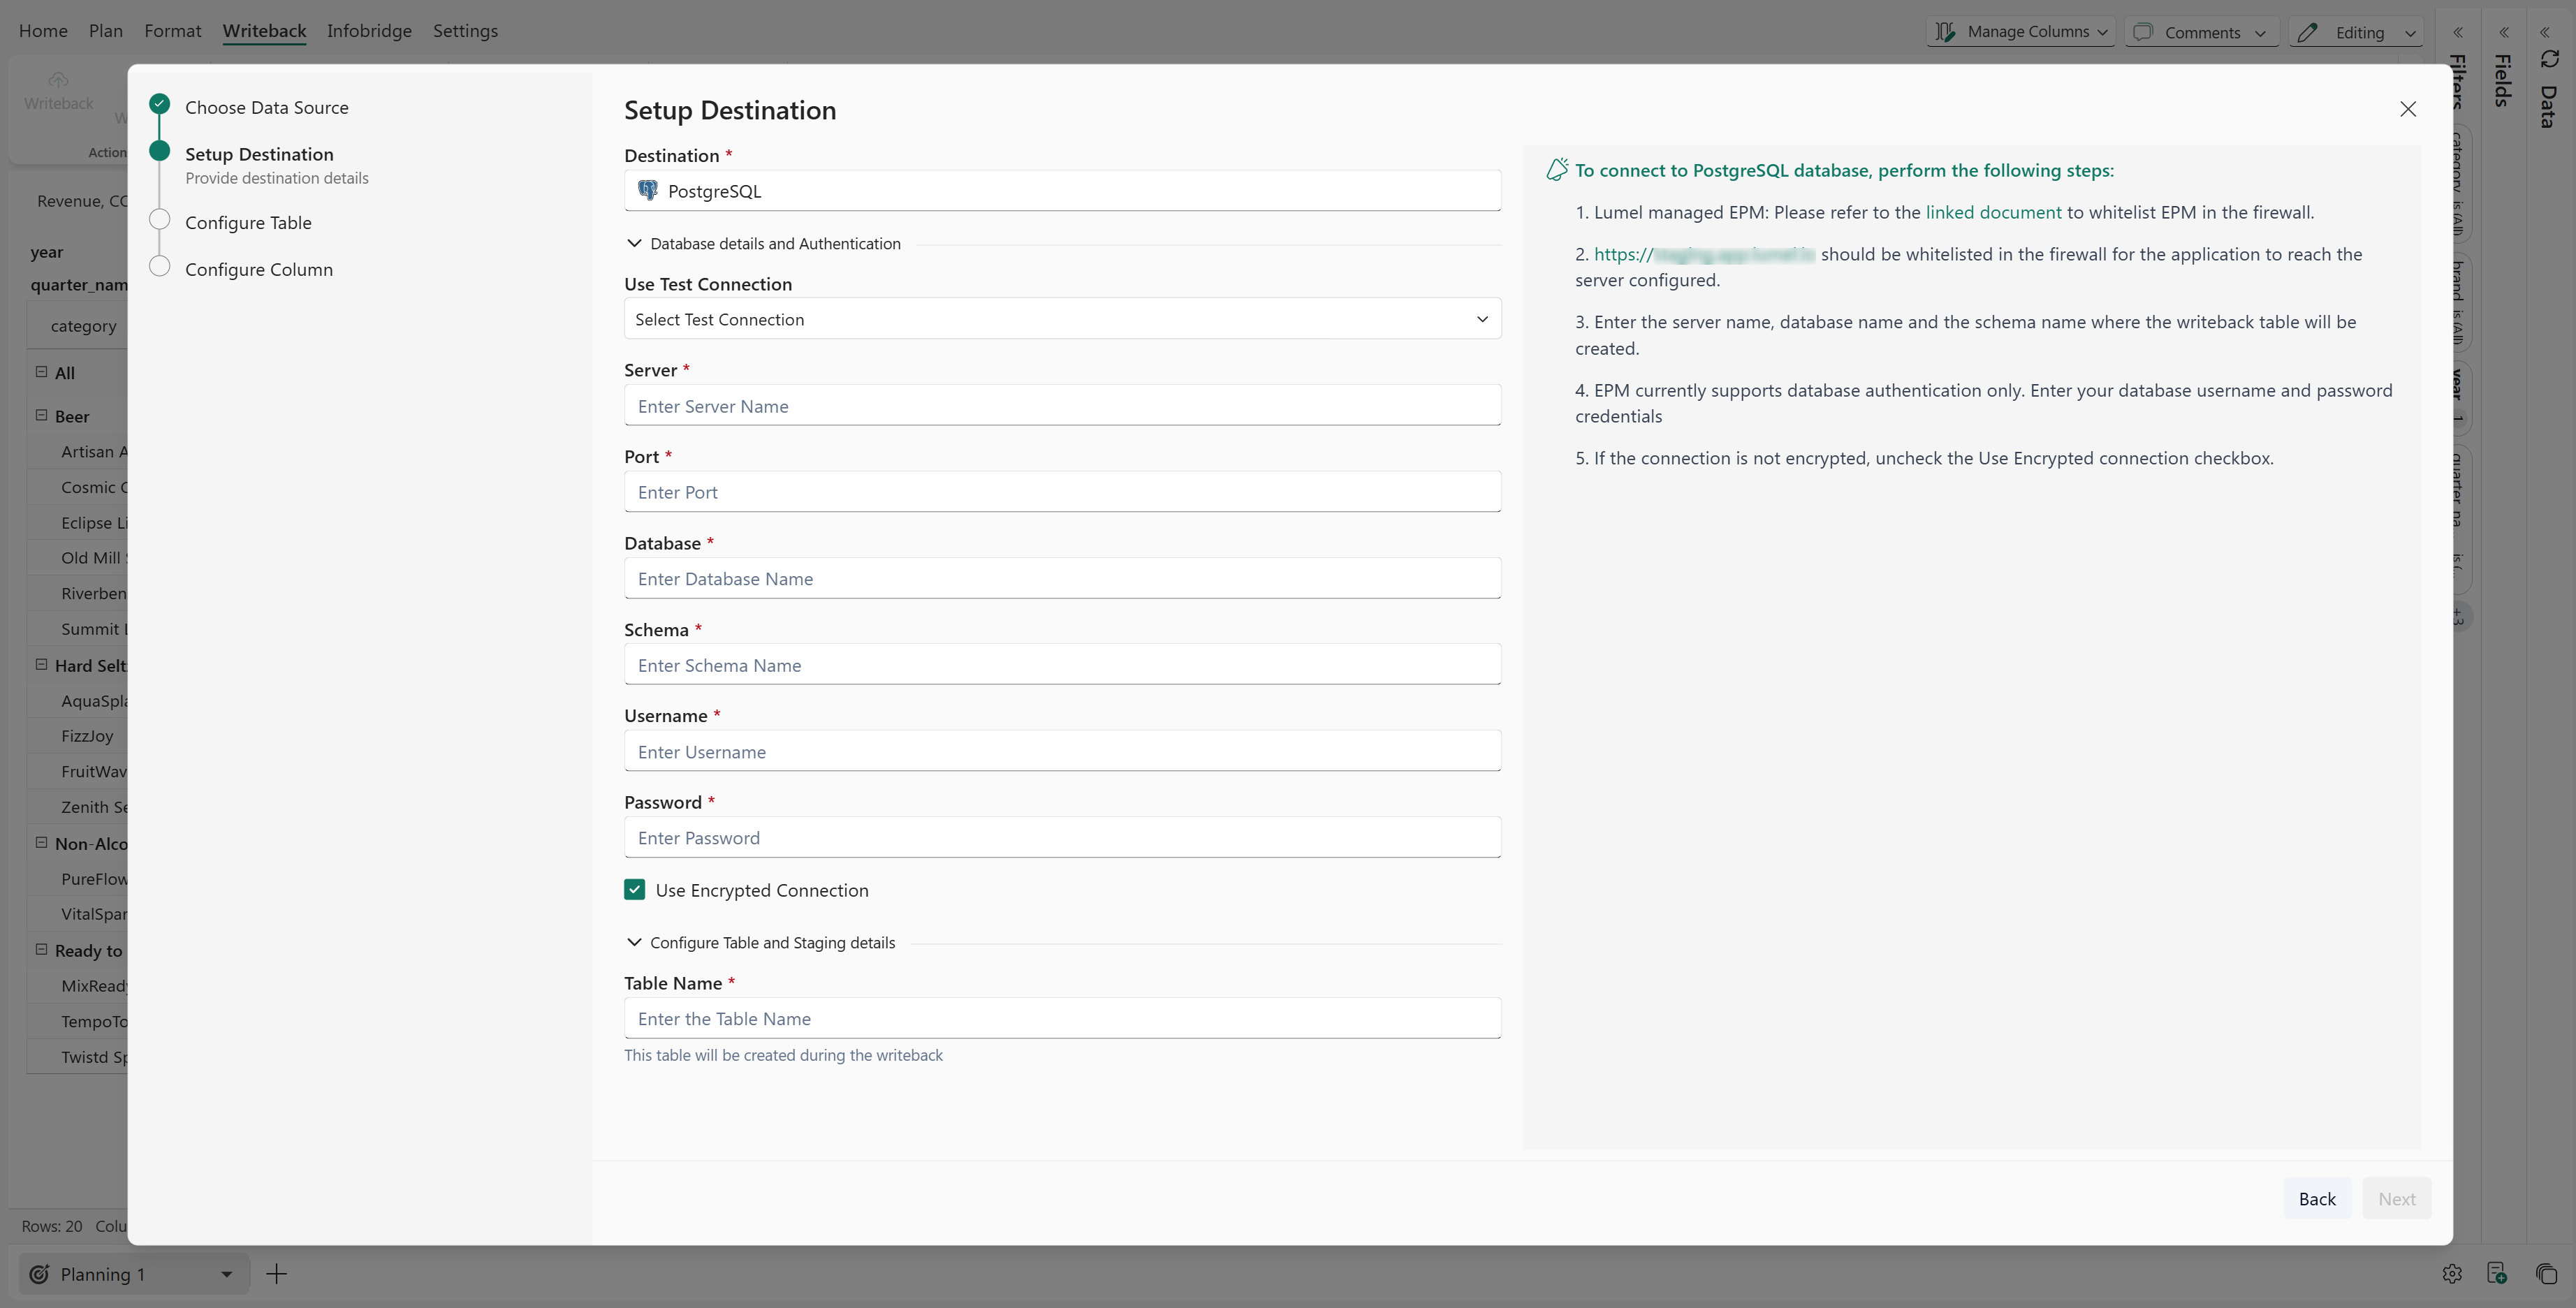Uncheck Use Encrypted Connection checkbox
This screenshot has height=1308, width=2576.
coord(635,890)
